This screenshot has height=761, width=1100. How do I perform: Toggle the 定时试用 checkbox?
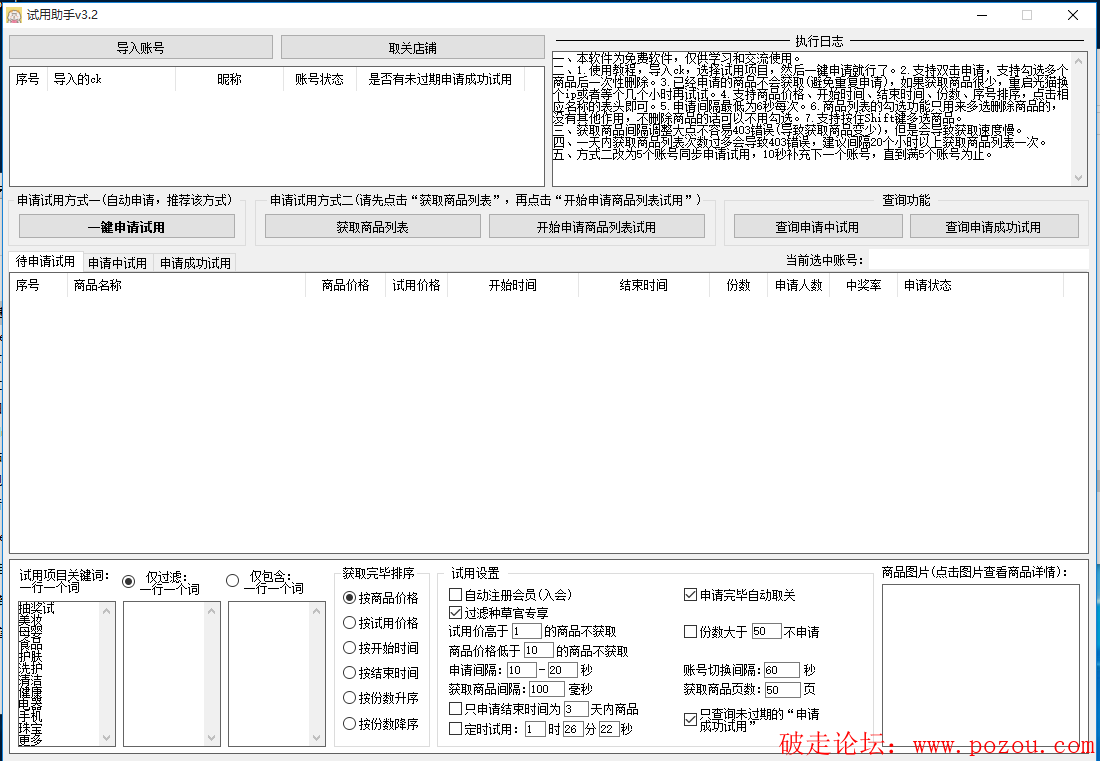tap(456, 729)
